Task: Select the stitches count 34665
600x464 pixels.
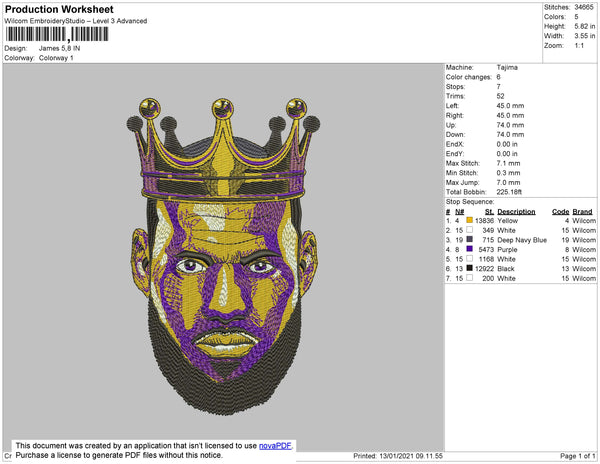Action: (584, 7)
